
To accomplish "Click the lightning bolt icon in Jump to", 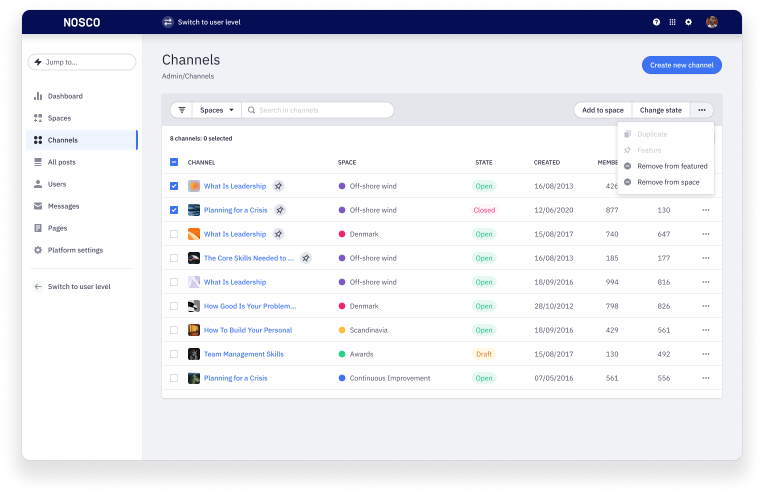I will tap(38, 62).
